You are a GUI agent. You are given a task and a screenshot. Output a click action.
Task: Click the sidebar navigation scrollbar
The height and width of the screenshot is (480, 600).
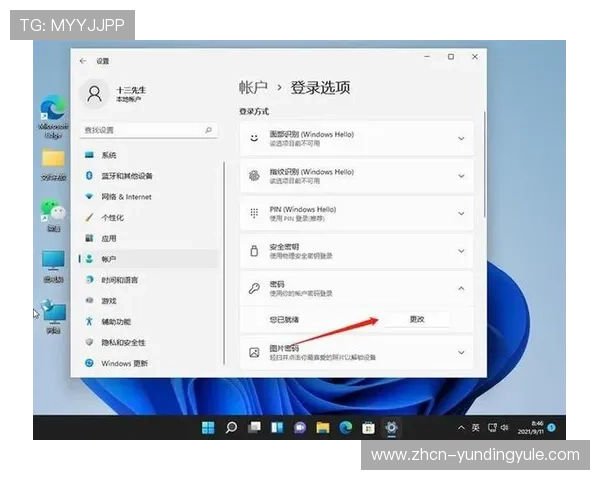coord(224,263)
